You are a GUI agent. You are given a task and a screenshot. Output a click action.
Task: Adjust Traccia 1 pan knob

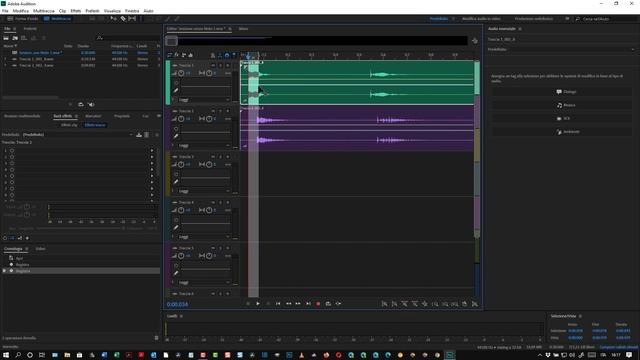click(x=209, y=73)
